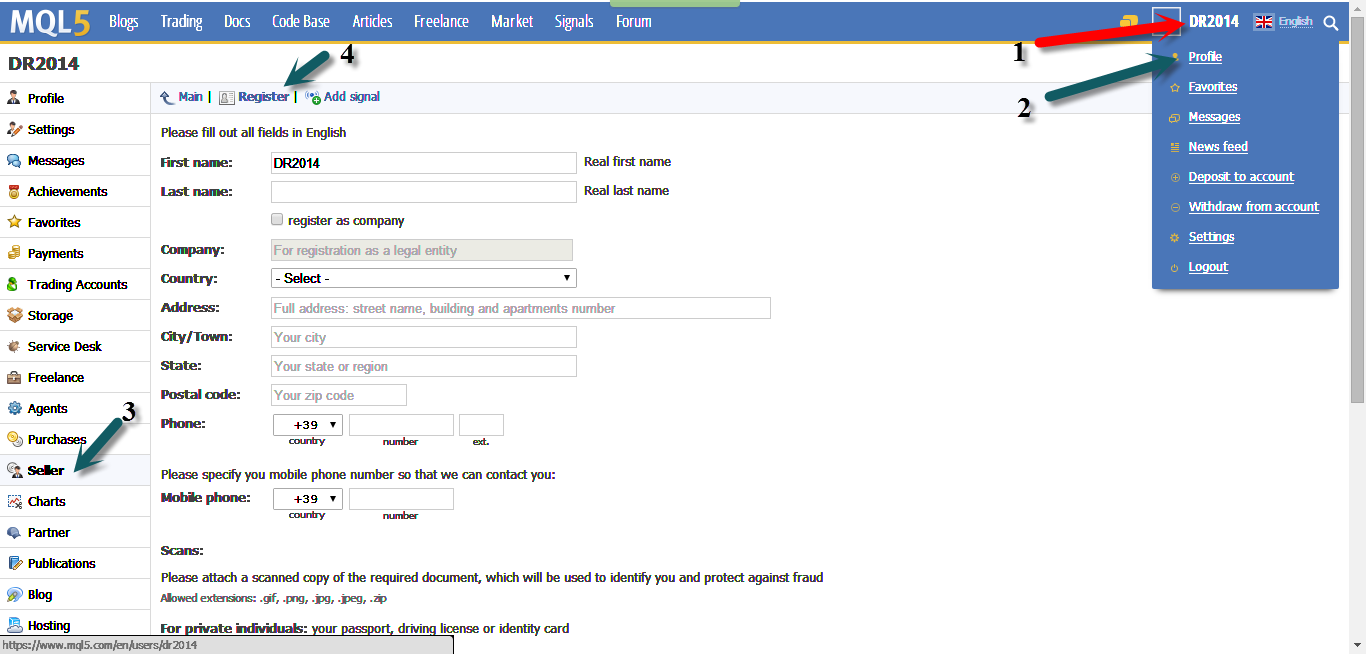Viewport: 1366px width, 654px height.
Task: Click Profile in the user dropdown menu
Action: click(1205, 57)
